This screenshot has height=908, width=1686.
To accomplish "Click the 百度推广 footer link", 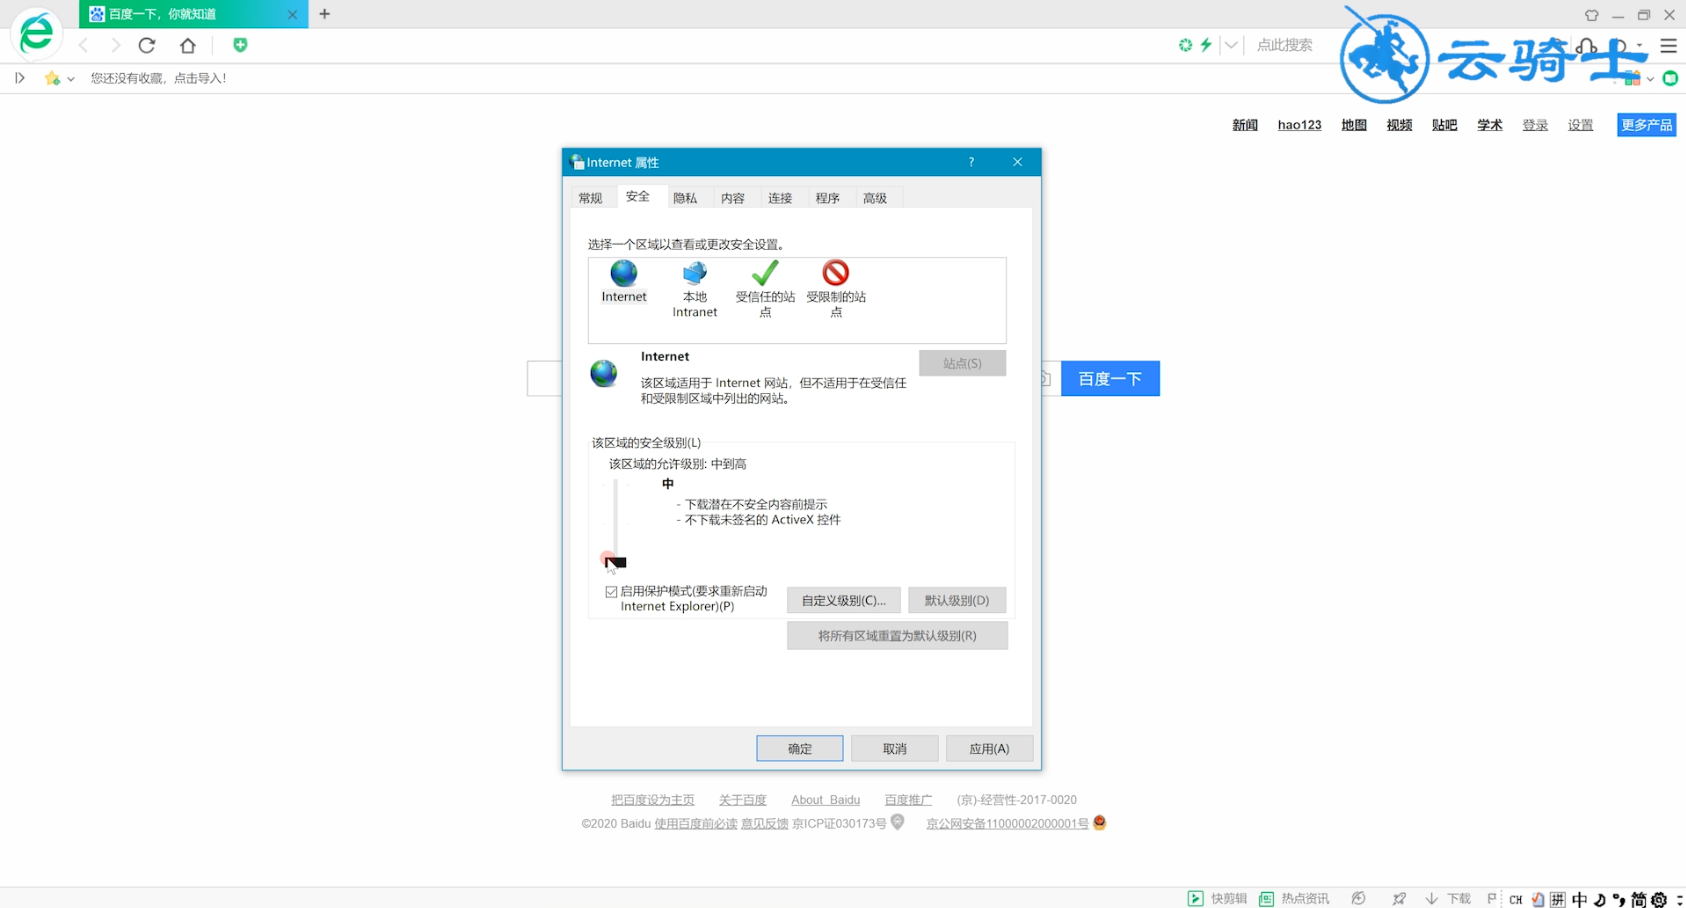I will [908, 800].
